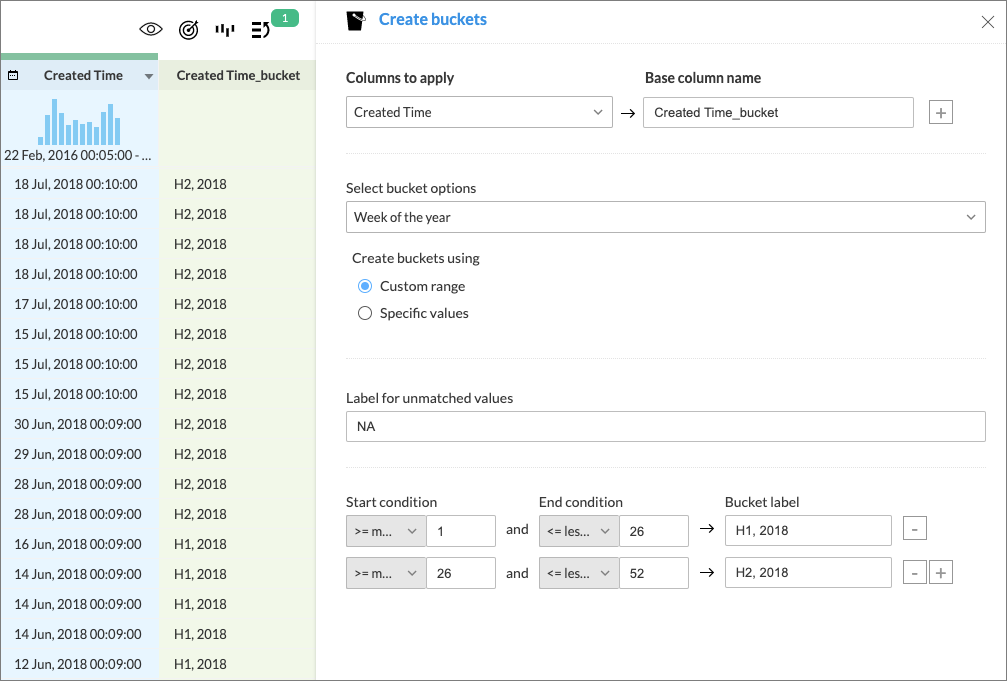The height and width of the screenshot is (681, 1007).
Task: Click the Label for unmatched values field
Action: point(665,427)
